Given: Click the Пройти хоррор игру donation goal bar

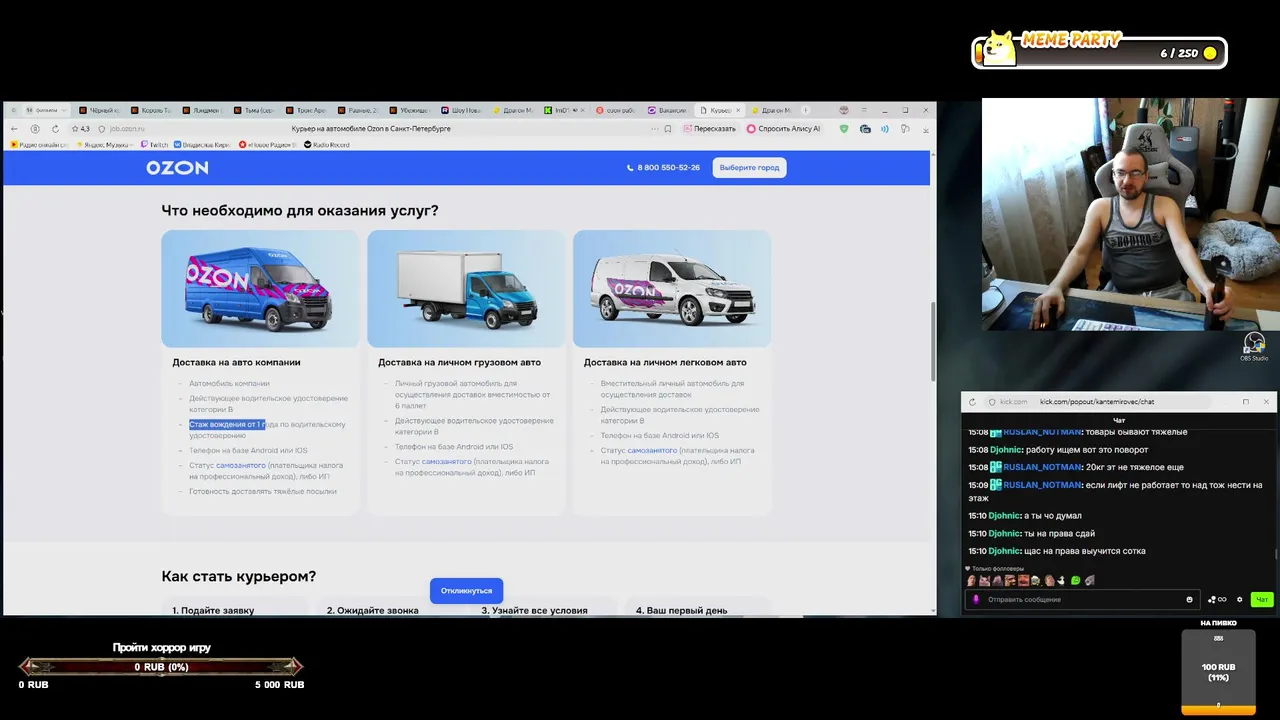Looking at the screenshot, I should point(161,666).
